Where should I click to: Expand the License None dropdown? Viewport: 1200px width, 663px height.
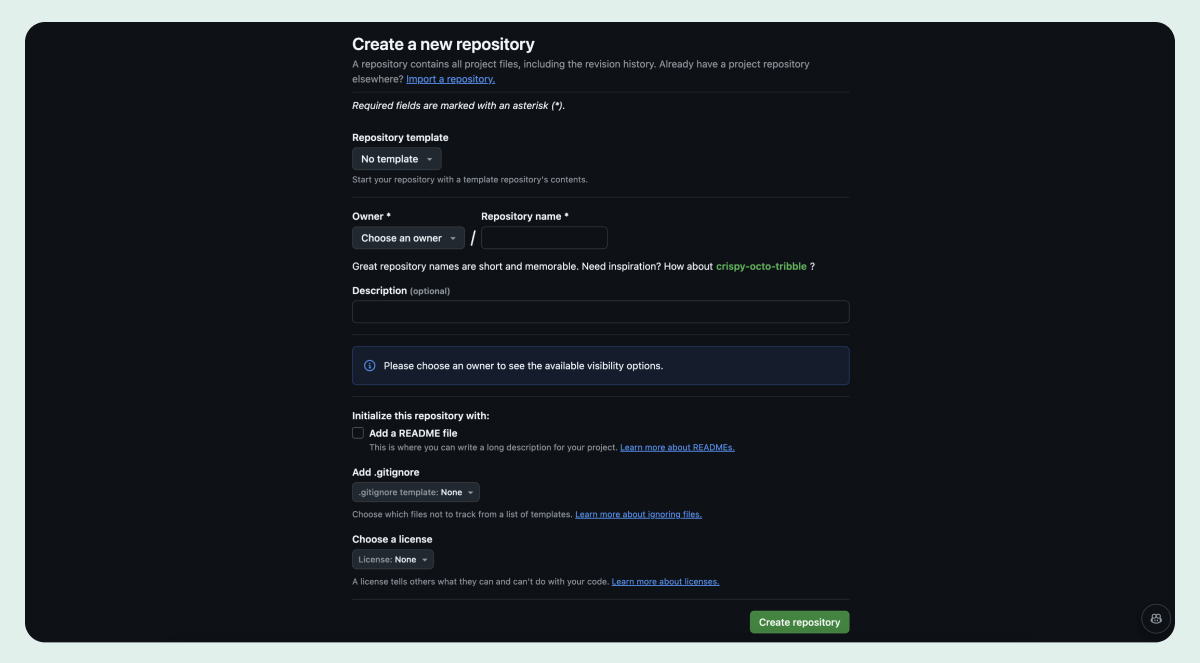[x=393, y=560]
